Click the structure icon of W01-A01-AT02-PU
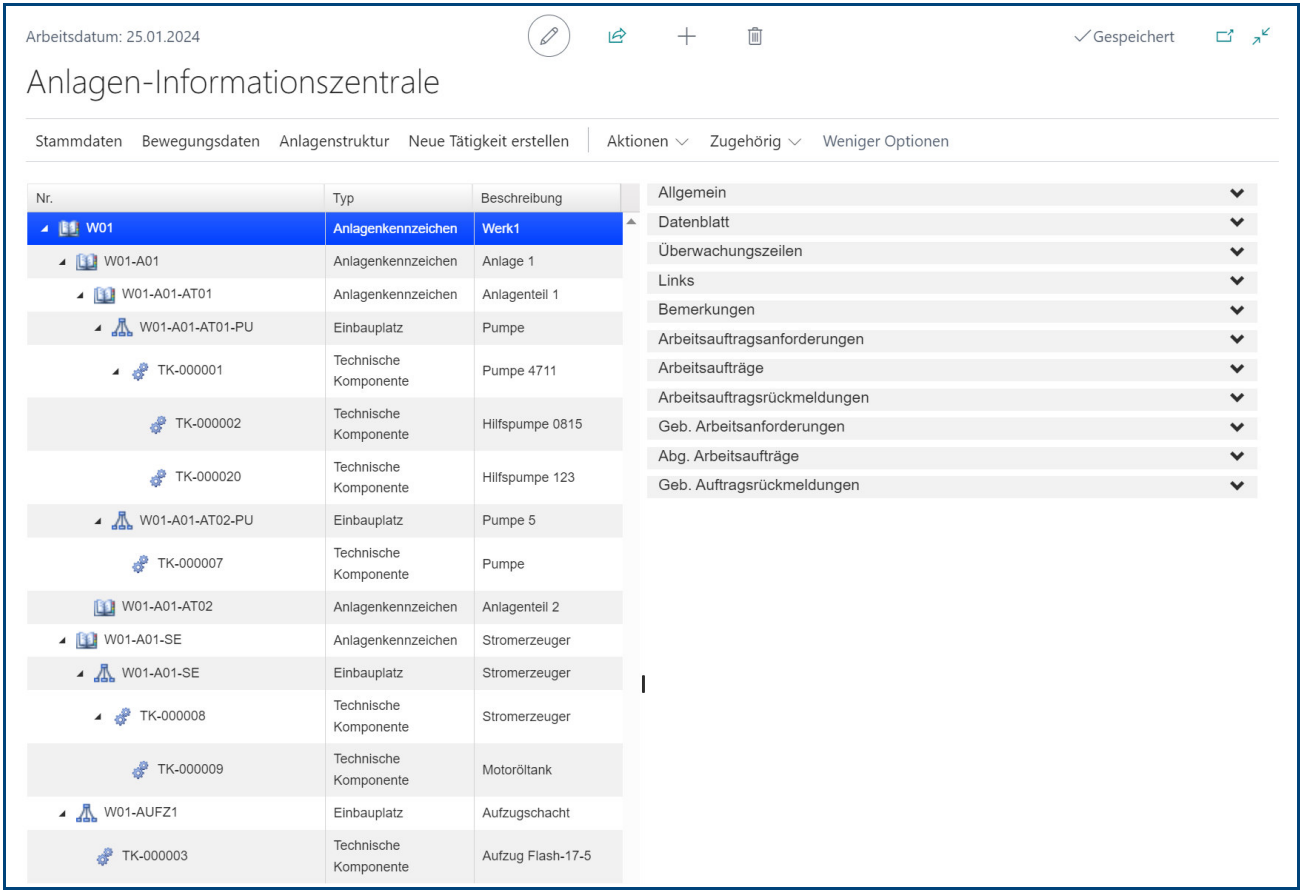The width and height of the screenshot is (1303, 893). point(123,520)
